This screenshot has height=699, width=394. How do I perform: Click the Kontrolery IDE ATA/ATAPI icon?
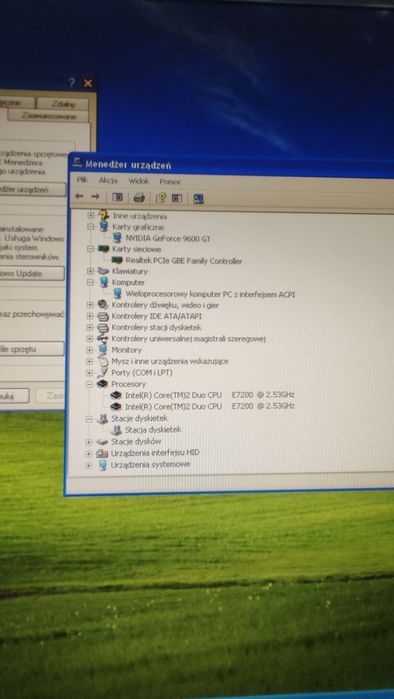(103, 316)
